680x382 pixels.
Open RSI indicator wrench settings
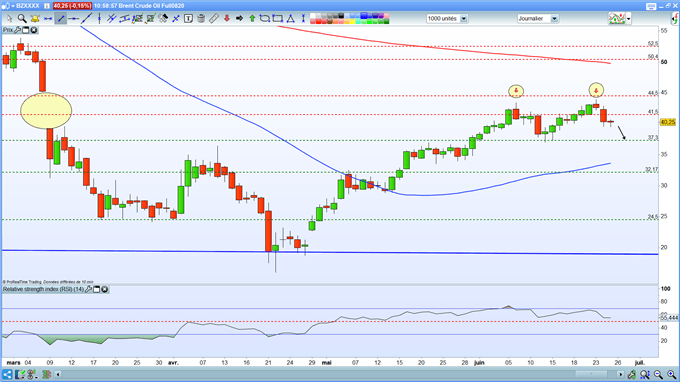click(88, 289)
